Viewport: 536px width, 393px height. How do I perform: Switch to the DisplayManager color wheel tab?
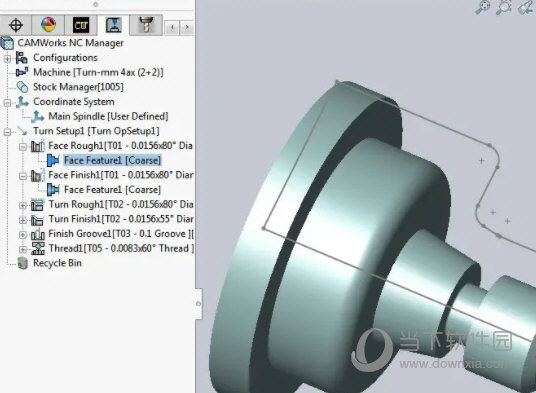[x=48, y=25]
